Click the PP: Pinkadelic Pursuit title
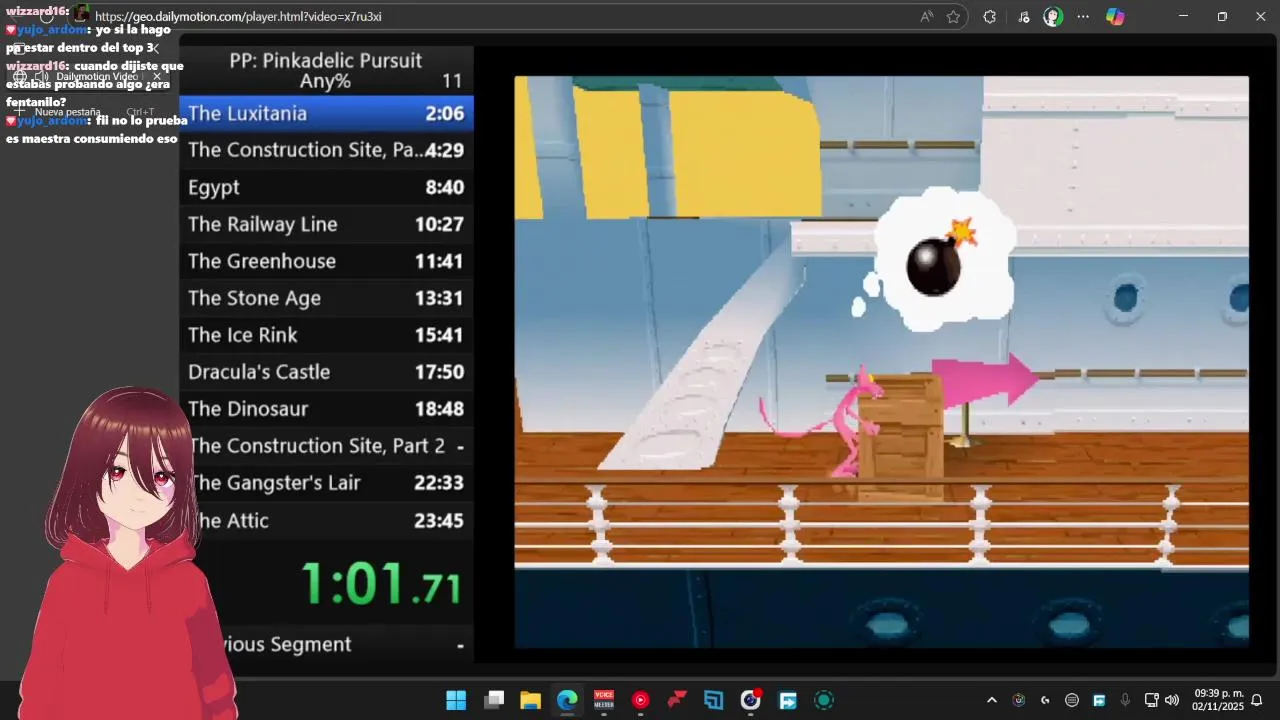Image resolution: width=1280 pixels, height=720 pixels. 326,60
